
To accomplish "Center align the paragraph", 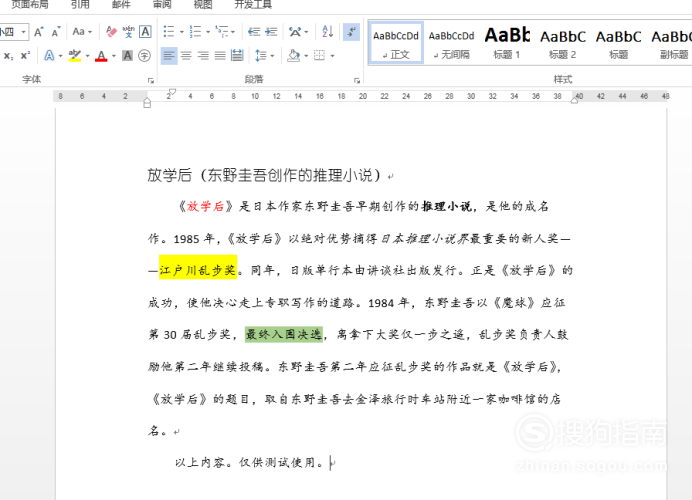I will click(x=186, y=56).
